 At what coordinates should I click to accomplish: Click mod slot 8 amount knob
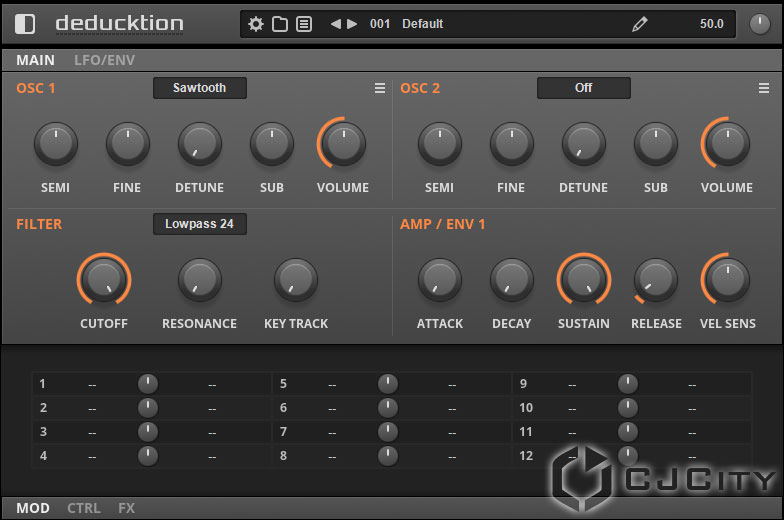coord(388,456)
